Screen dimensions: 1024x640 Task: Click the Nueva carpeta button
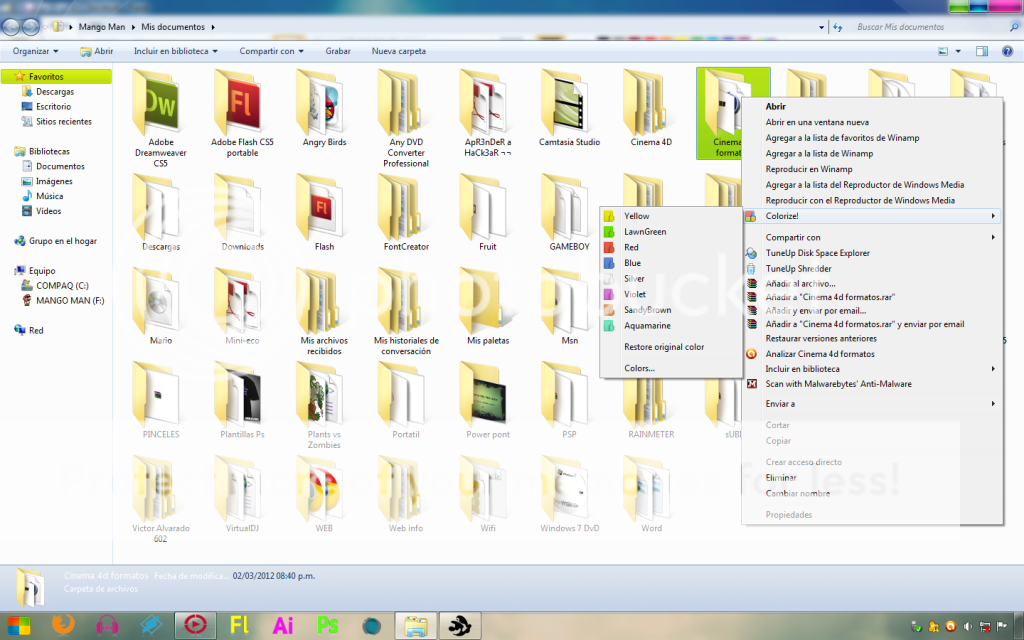pos(398,51)
